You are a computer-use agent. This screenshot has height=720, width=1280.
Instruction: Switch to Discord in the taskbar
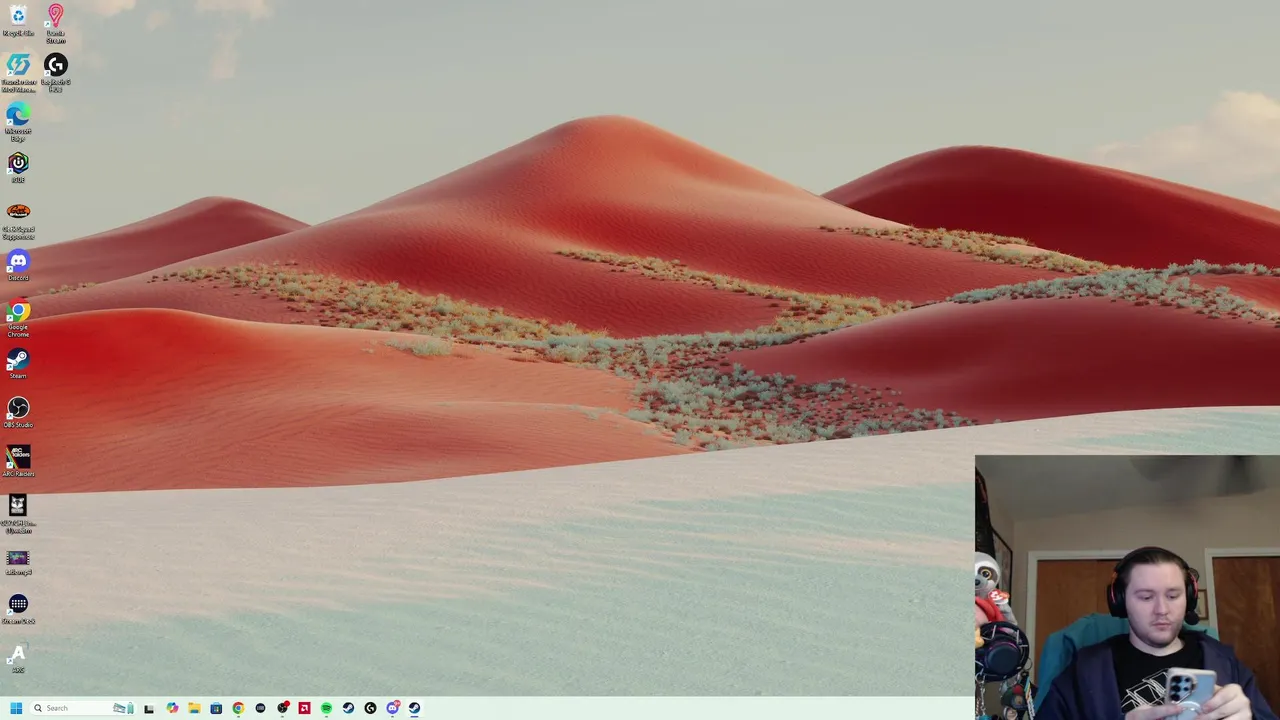(x=393, y=708)
